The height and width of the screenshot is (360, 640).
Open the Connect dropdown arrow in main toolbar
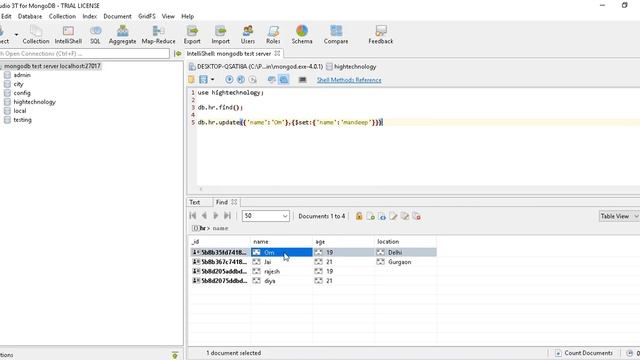(x=16, y=35)
